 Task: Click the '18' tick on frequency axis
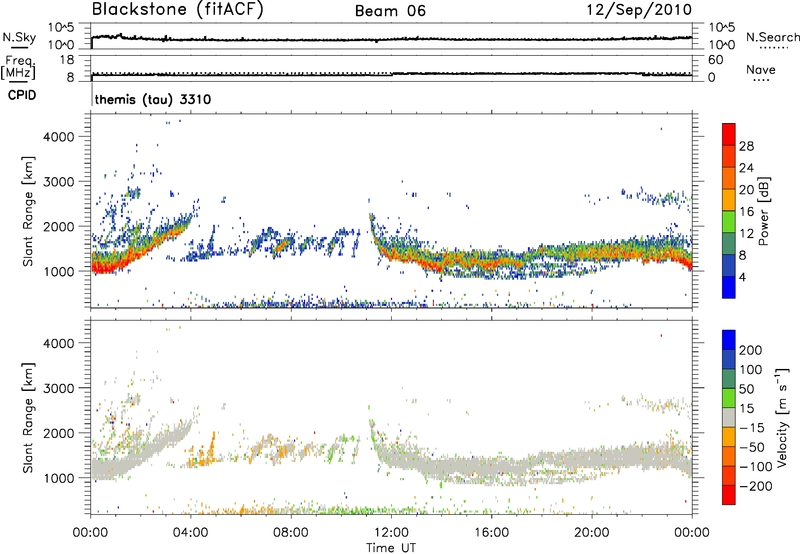click(67, 60)
